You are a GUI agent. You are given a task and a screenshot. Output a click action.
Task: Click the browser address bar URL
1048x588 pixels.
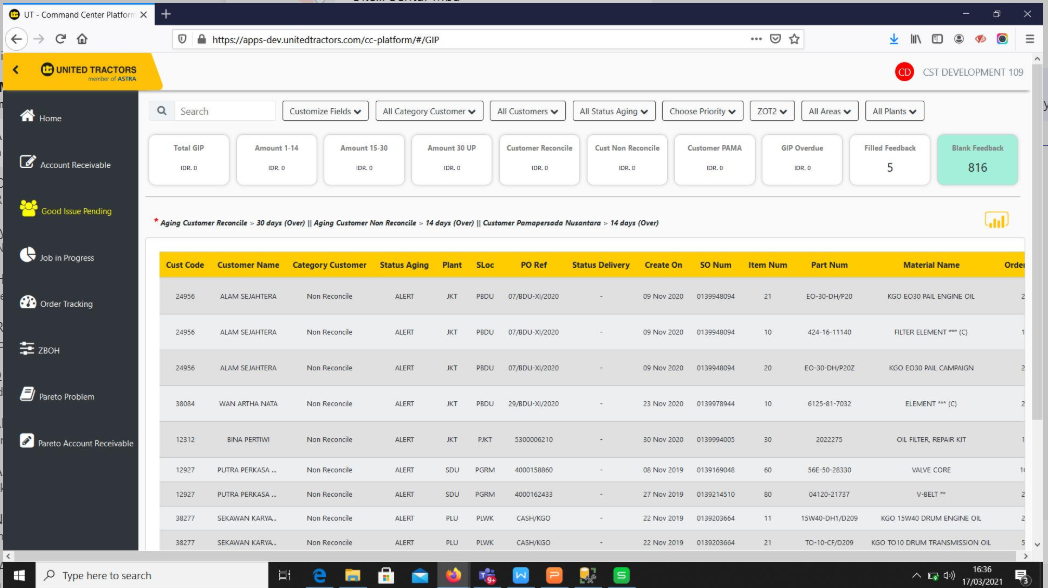pos(325,39)
